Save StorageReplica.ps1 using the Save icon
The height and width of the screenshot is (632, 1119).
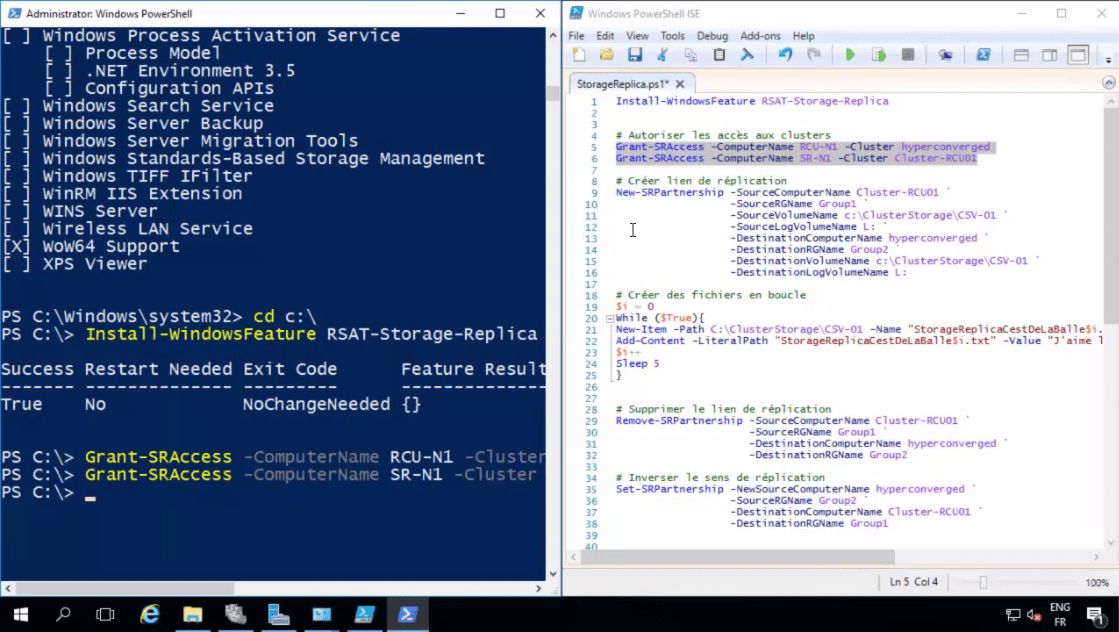(x=636, y=54)
